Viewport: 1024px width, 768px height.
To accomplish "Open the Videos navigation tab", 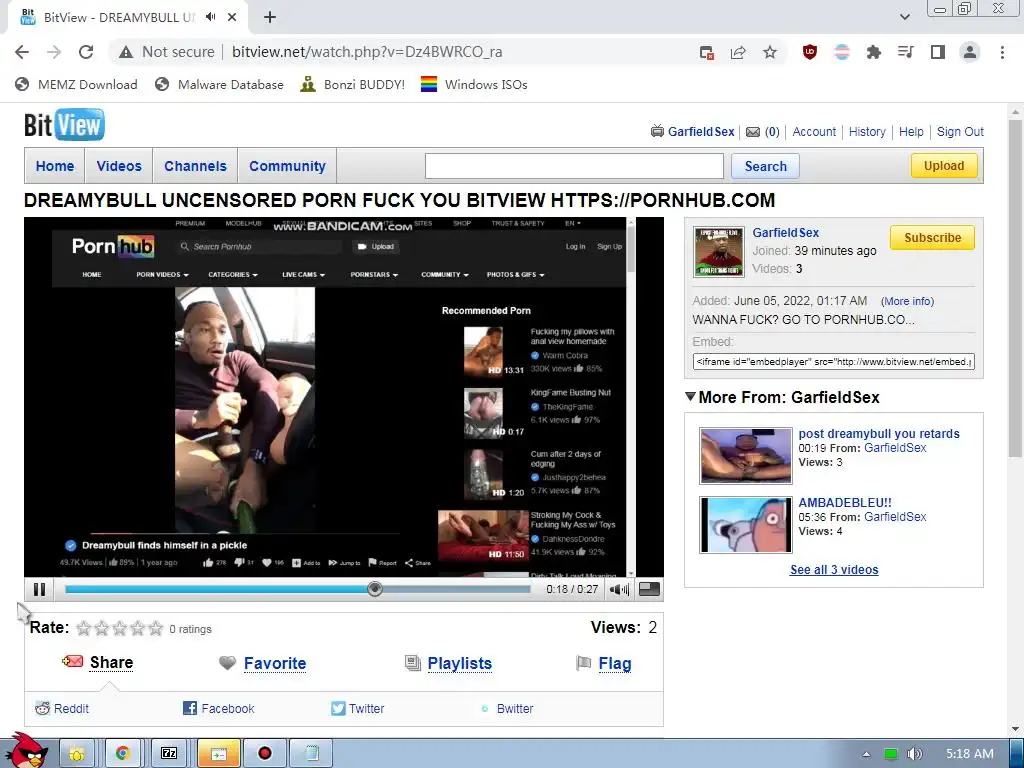I will pos(119,166).
